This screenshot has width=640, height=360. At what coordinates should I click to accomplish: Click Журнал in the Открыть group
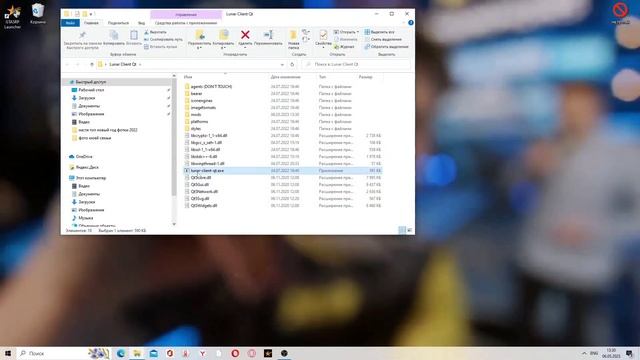point(344,47)
